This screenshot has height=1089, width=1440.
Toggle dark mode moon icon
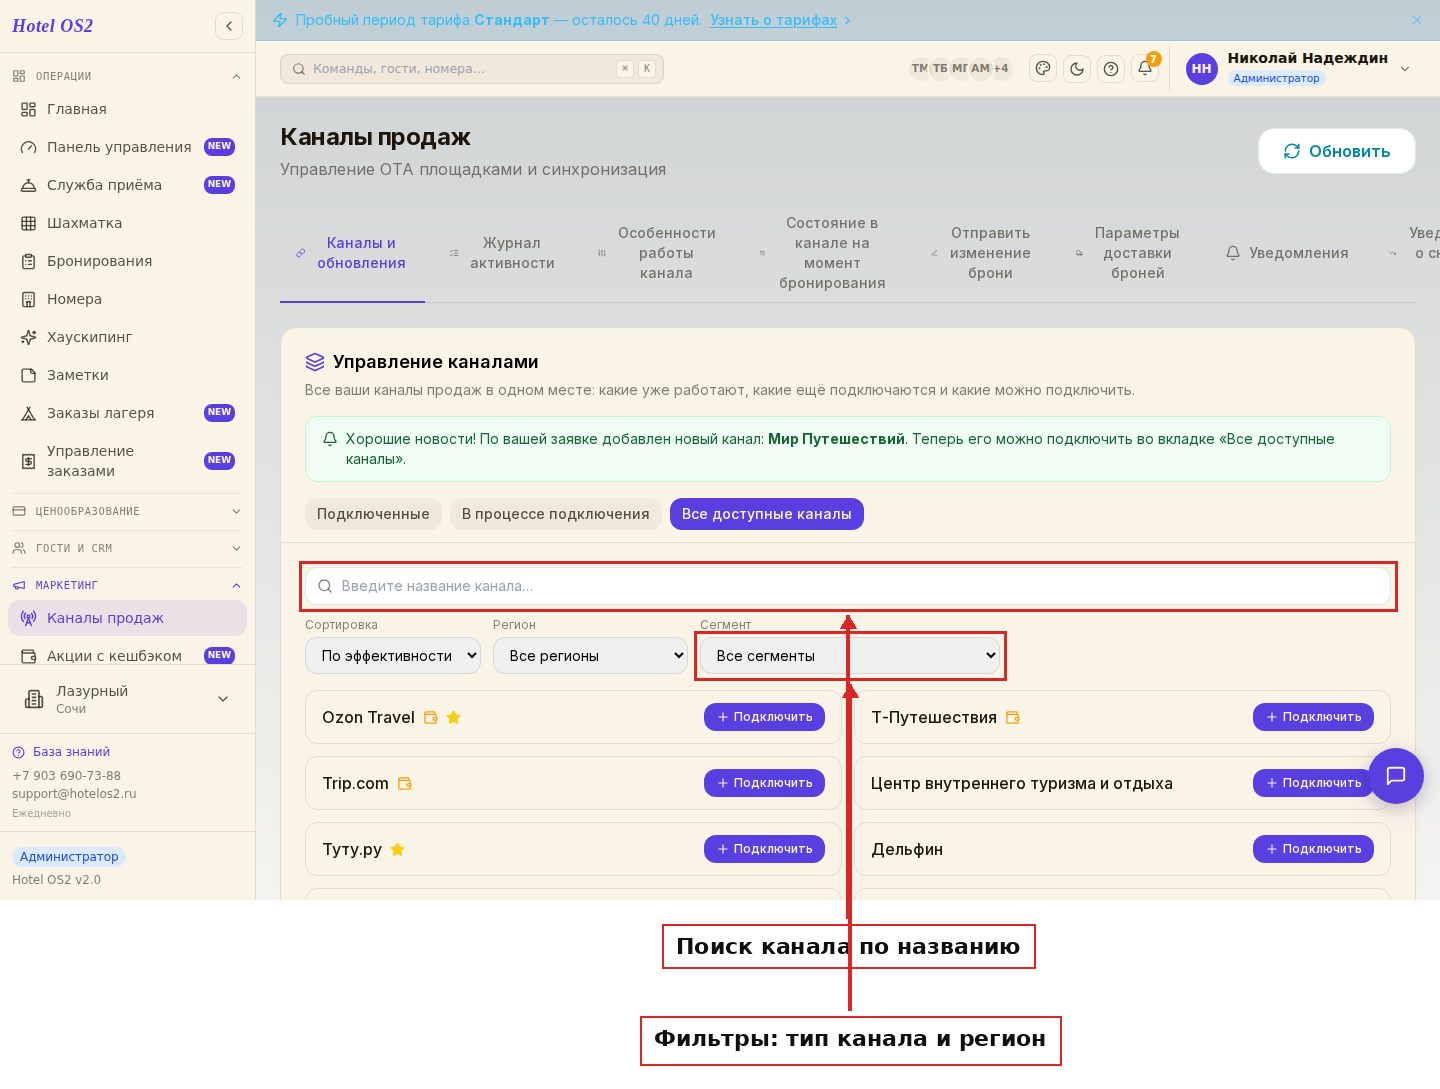1077,68
